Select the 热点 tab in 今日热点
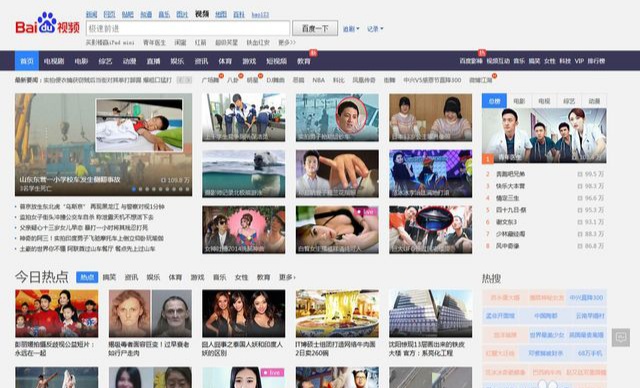The image size is (640, 388). pos(87,277)
